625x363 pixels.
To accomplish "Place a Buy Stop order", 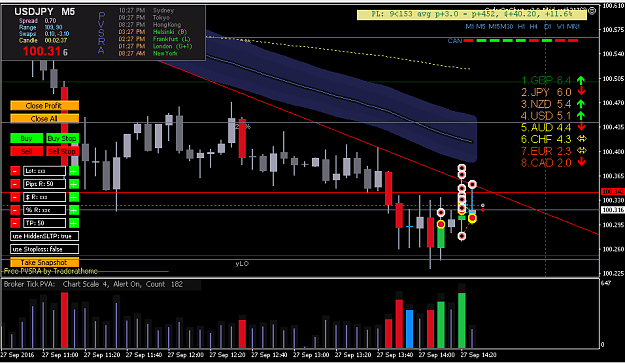I will tap(62, 138).
